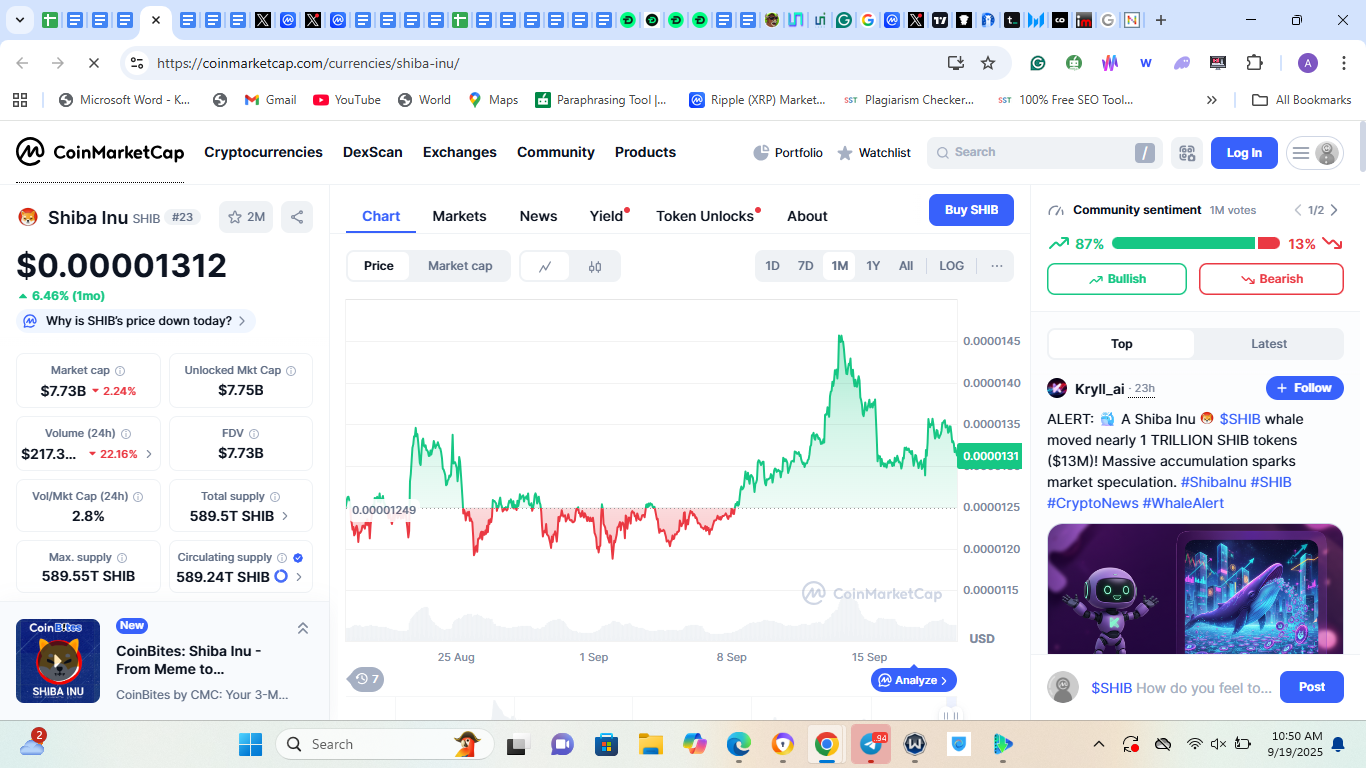Switch chart to Market cap view
The width and height of the screenshot is (1366, 768).
pyautogui.click(x=460, y=266)
